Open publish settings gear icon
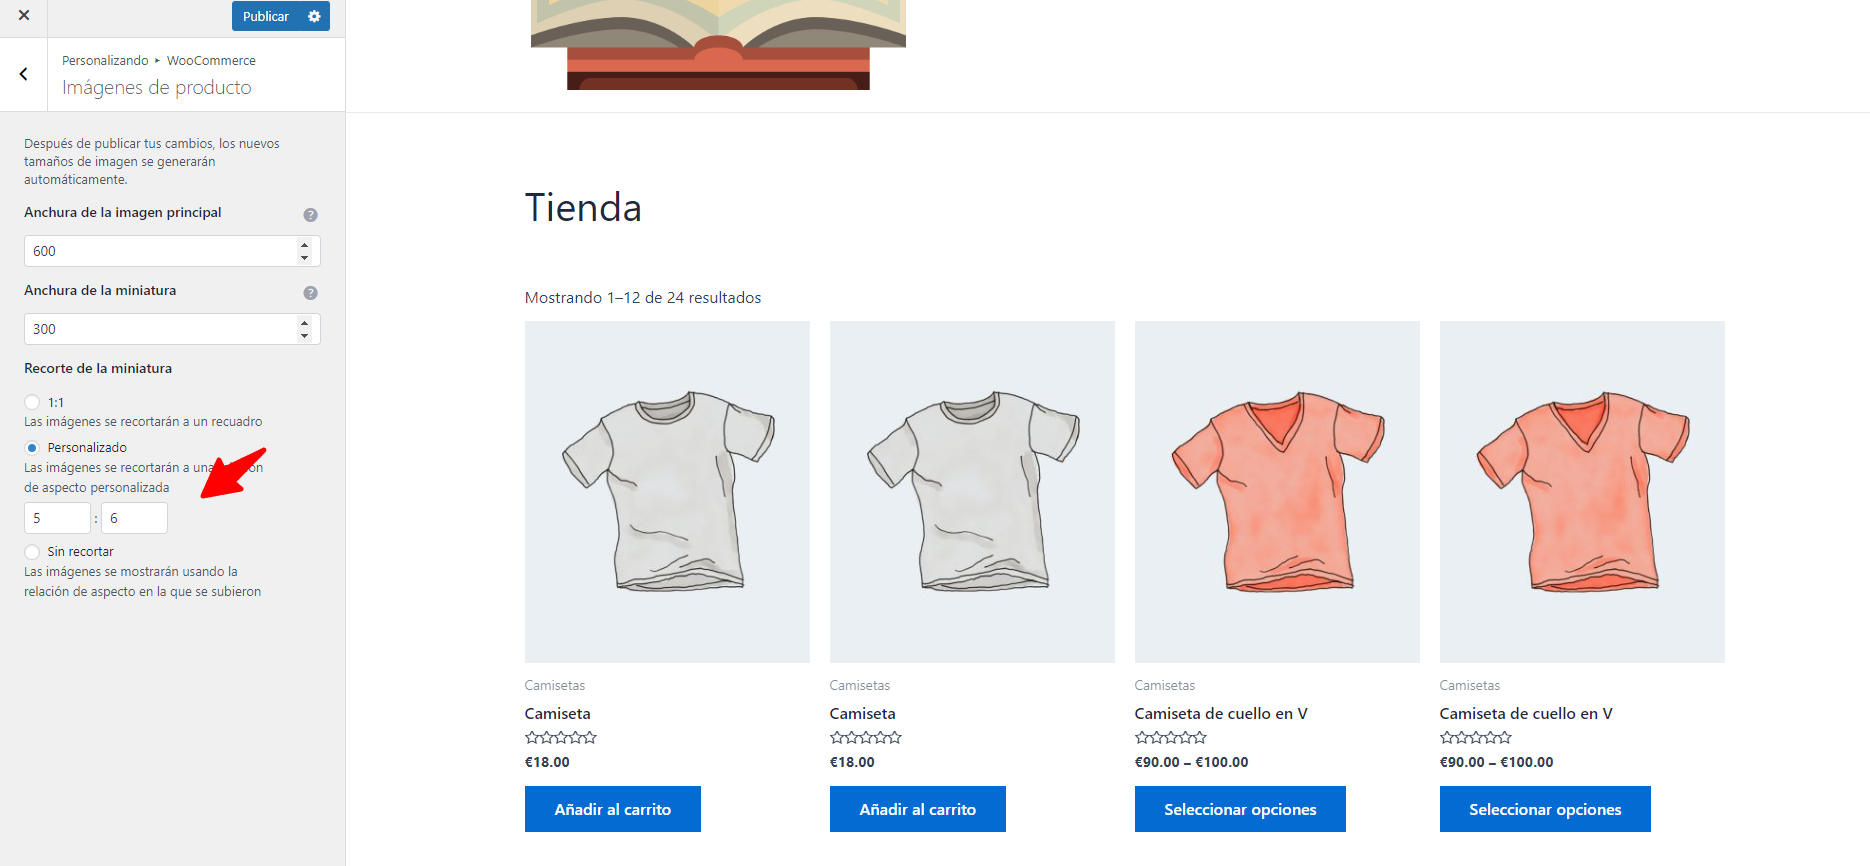The image size is (1870, 866). pyautogui.click(x=314, y=16)
